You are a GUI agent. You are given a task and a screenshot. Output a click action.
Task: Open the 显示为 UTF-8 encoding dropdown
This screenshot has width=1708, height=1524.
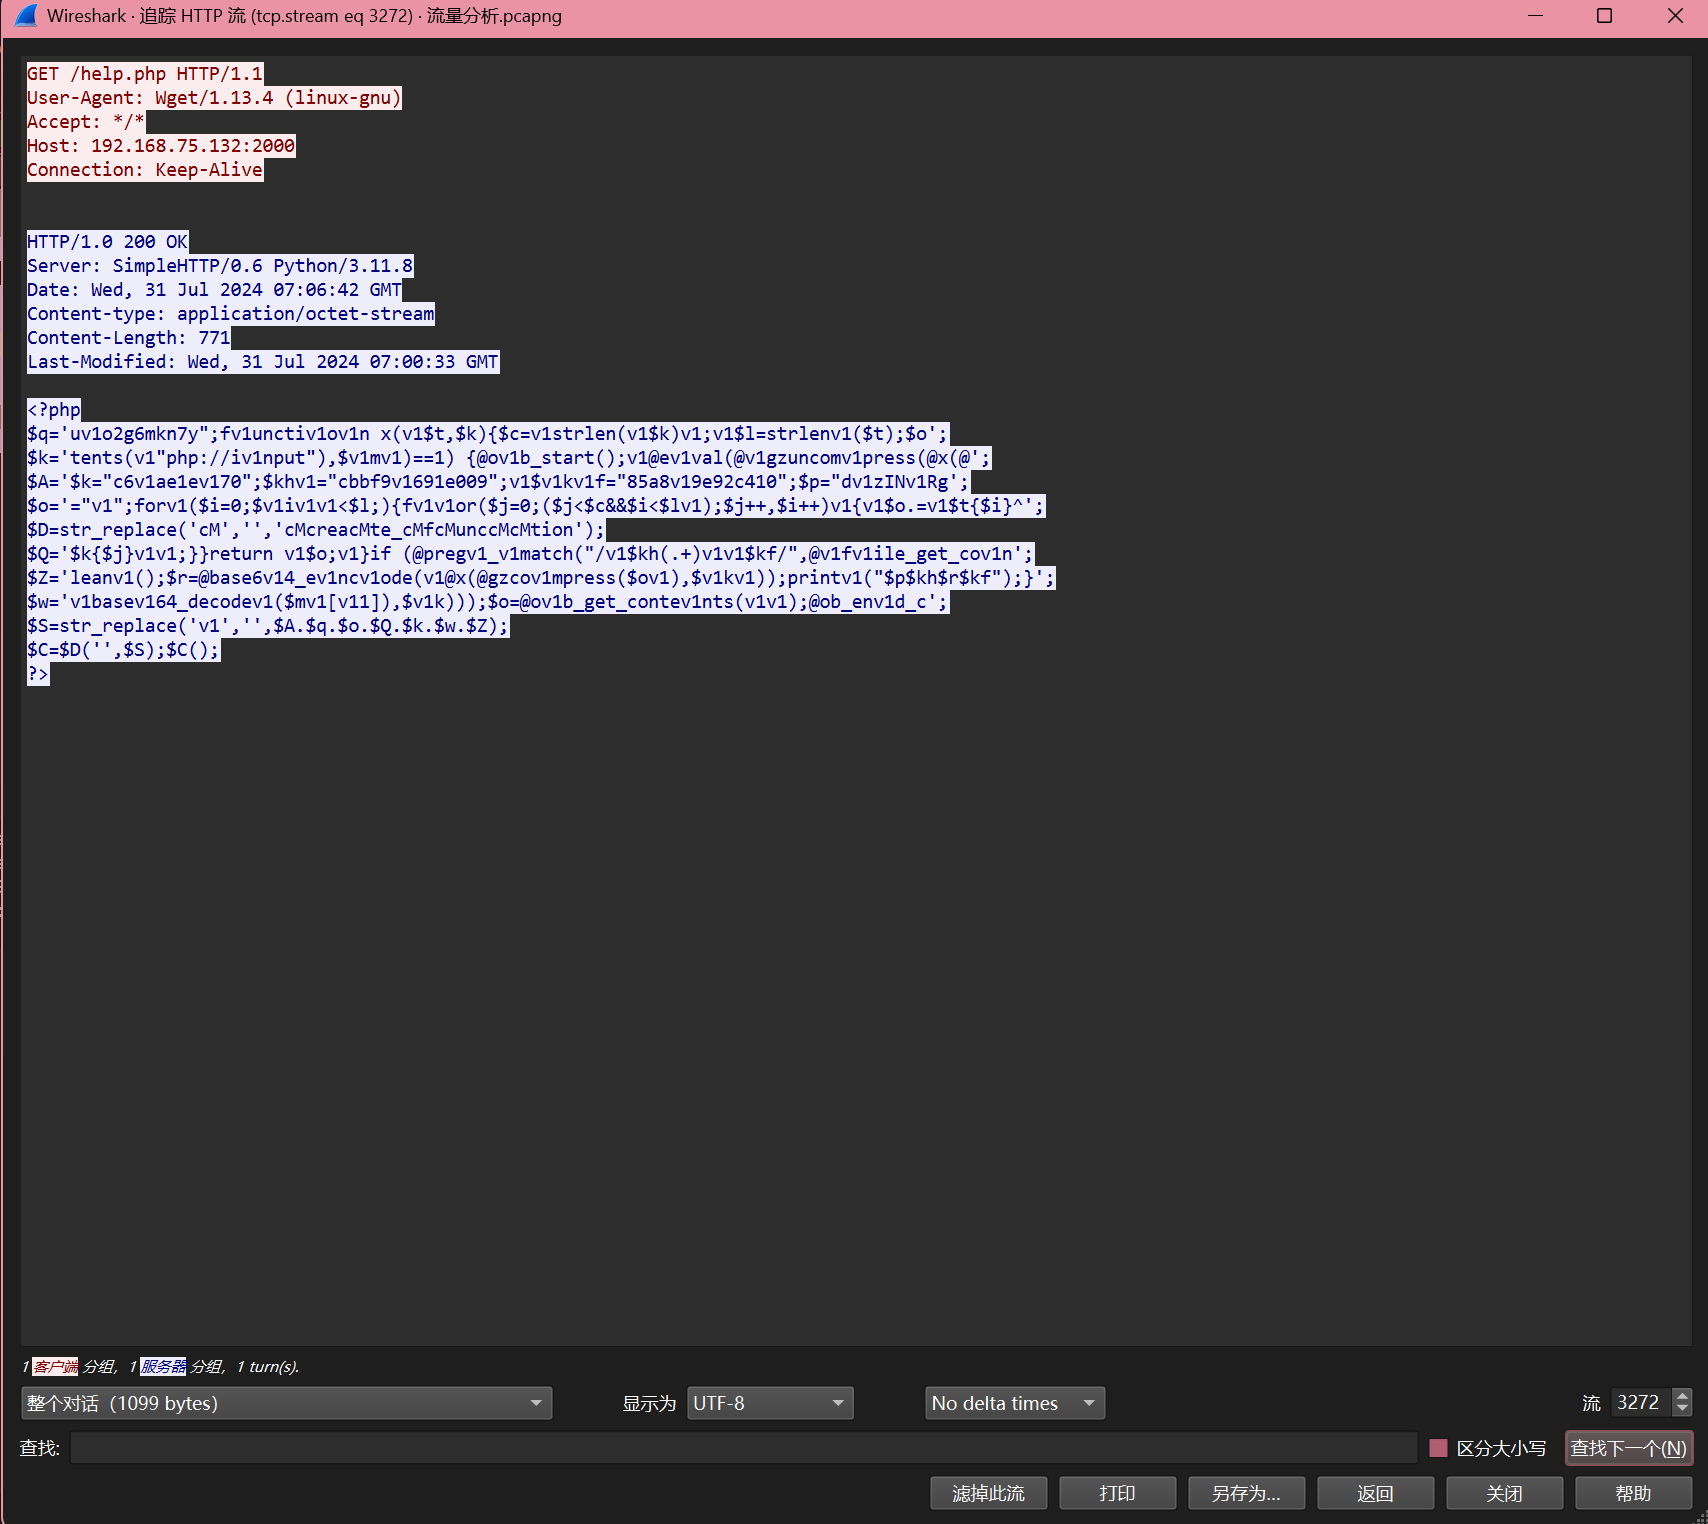[770, 1403]
